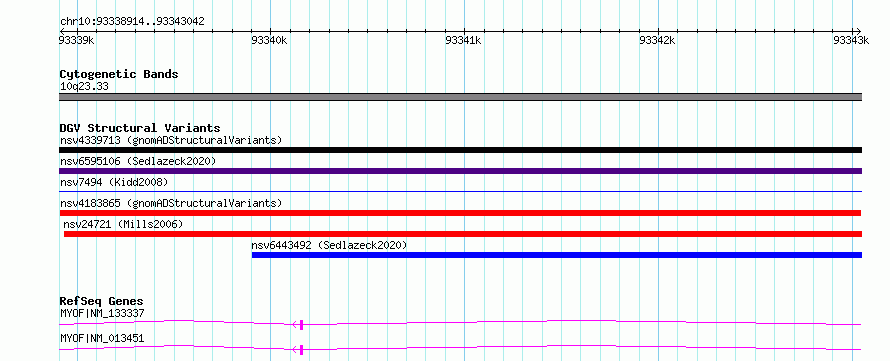Click the DGV Structural Variants track title
The width and height of the screenshot is (890, 361).
click(140, 128)
